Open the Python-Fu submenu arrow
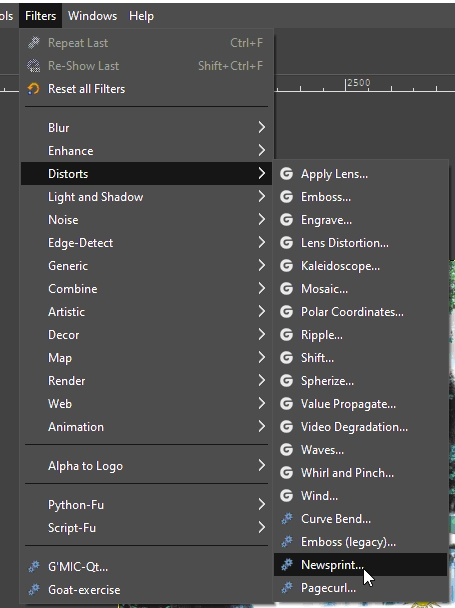Image resolution: width=455 pixels, height=608 pixels. coord(262,504)
